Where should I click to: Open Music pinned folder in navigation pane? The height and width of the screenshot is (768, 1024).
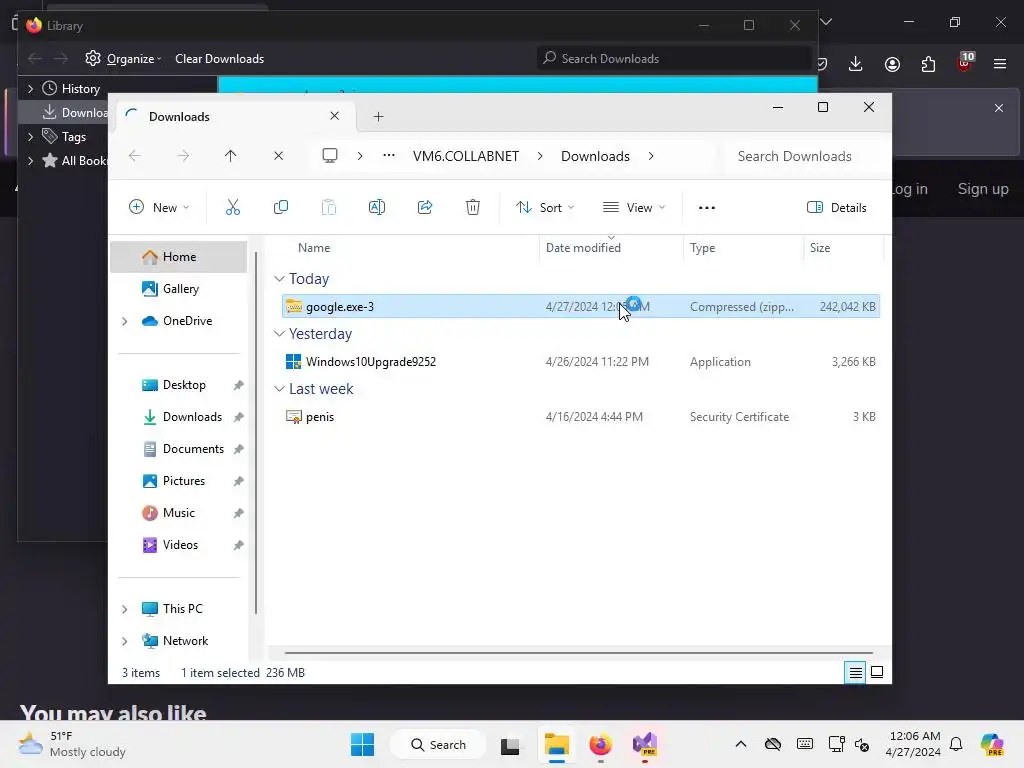(x=179, y=513)
